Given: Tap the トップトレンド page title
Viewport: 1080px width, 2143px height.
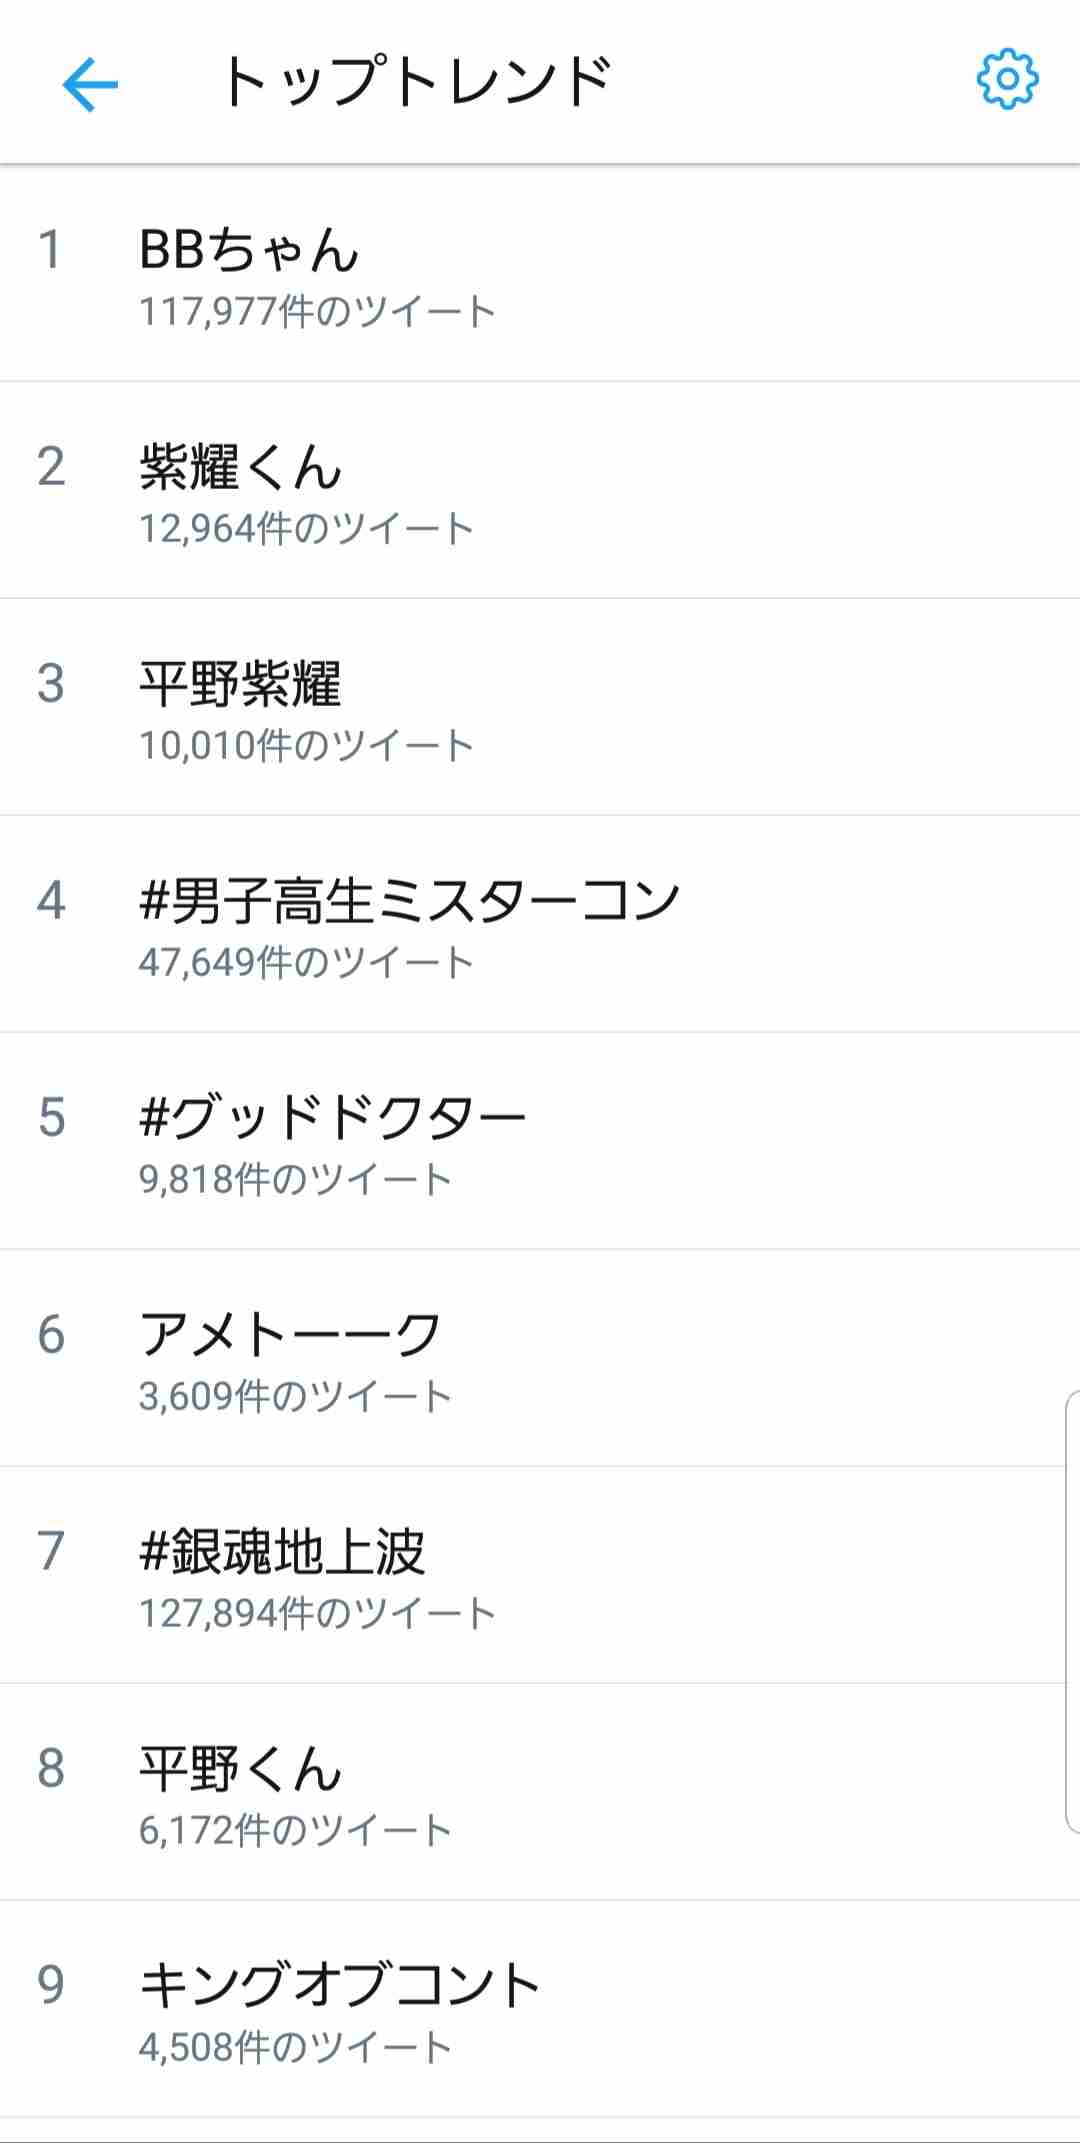Looking at the screenshot, I should click(416, 82).
